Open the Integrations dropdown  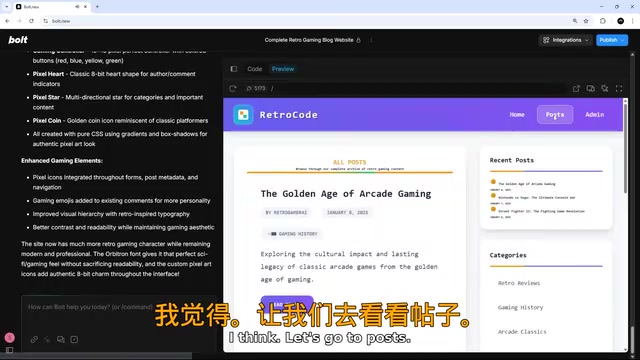point(566,40)
